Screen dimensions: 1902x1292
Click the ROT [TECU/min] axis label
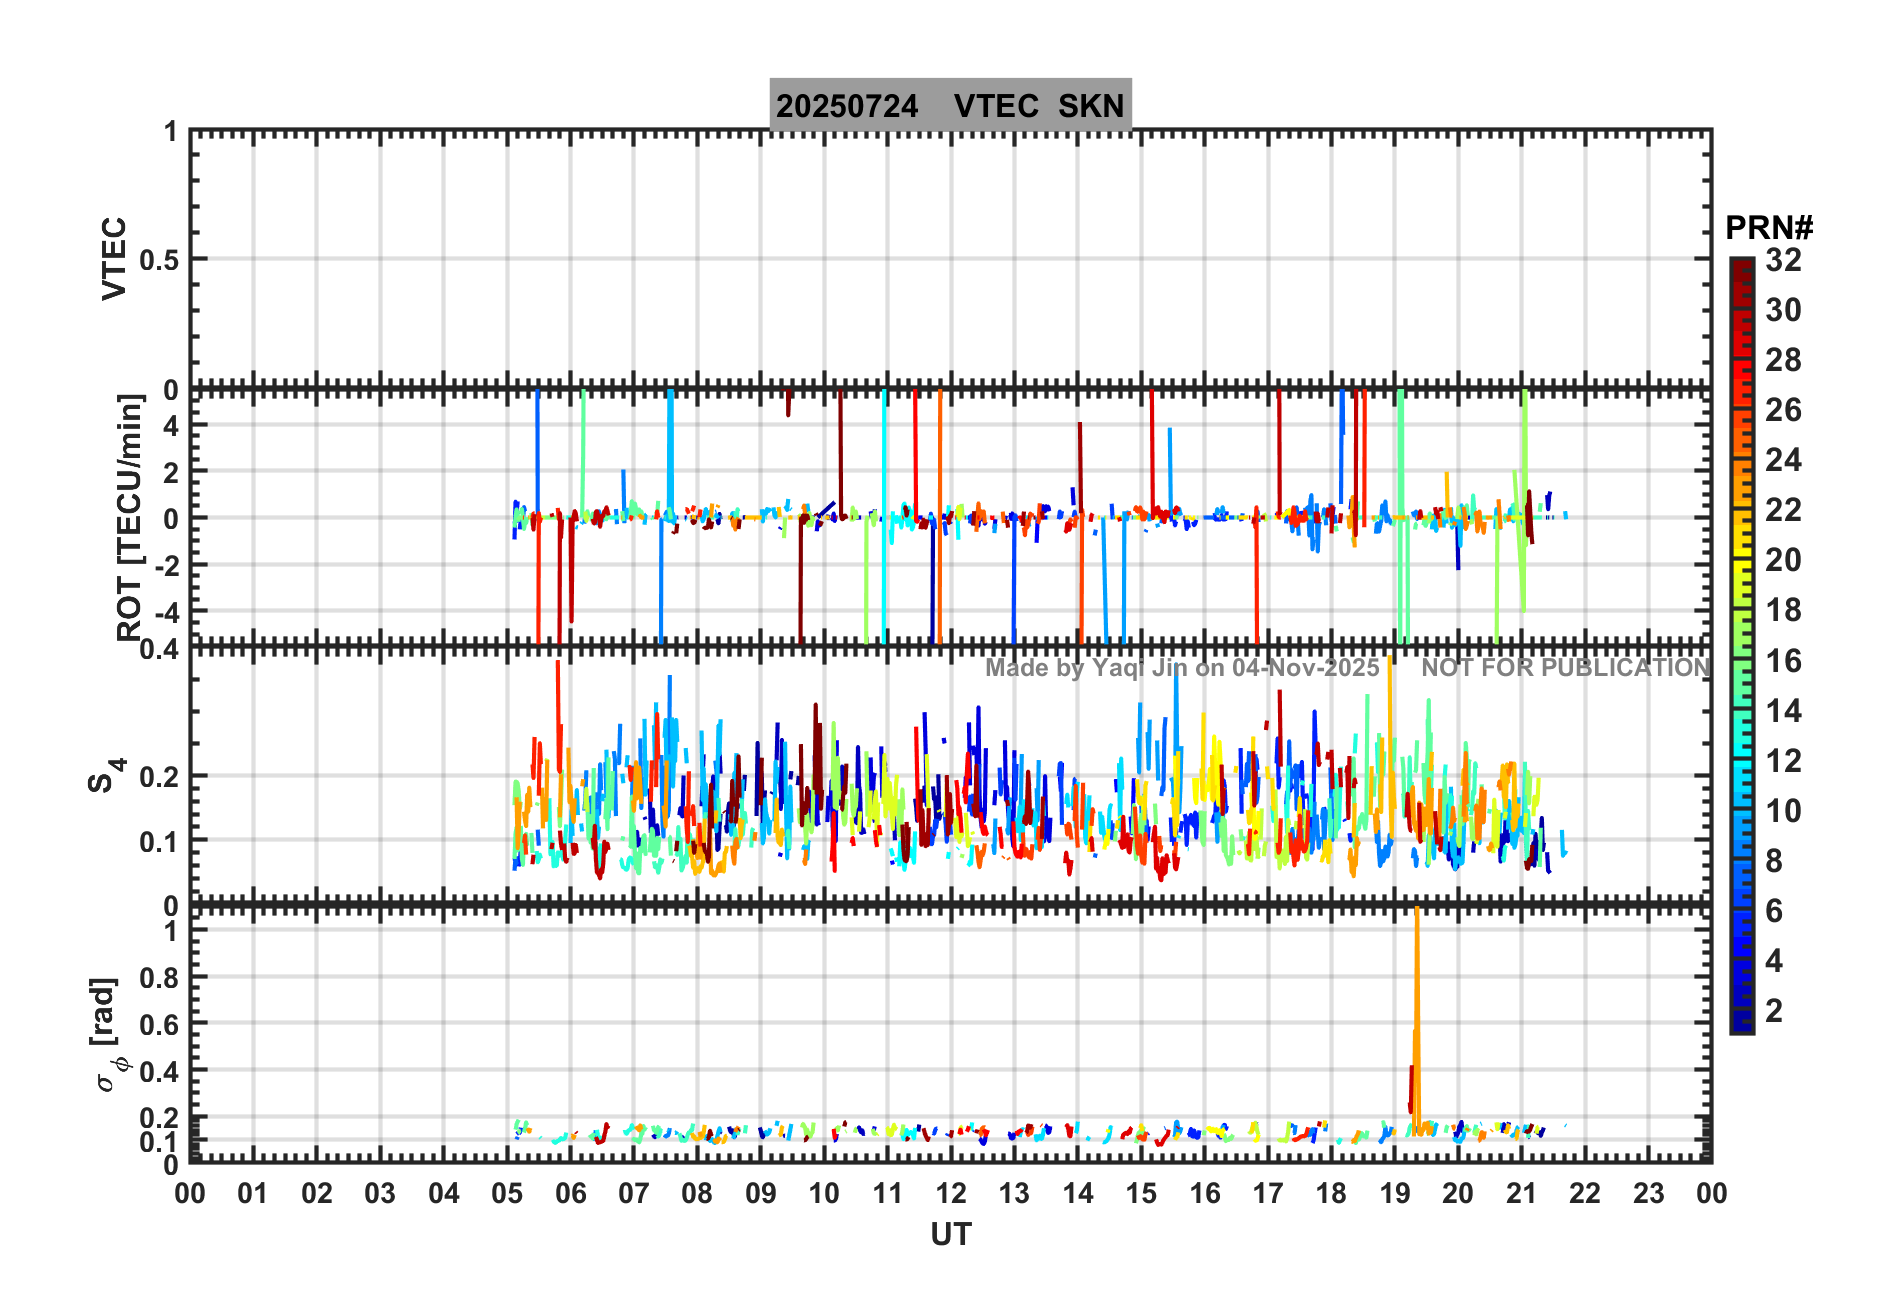coord(130,517)
